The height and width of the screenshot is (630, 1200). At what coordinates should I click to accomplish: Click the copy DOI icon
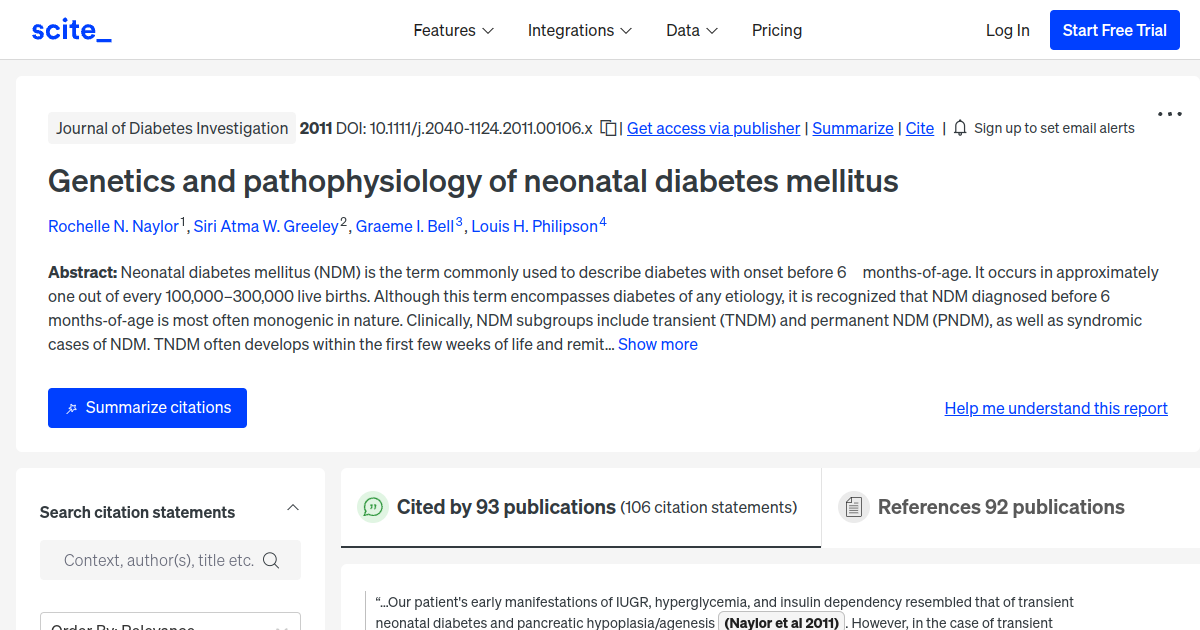608,129
